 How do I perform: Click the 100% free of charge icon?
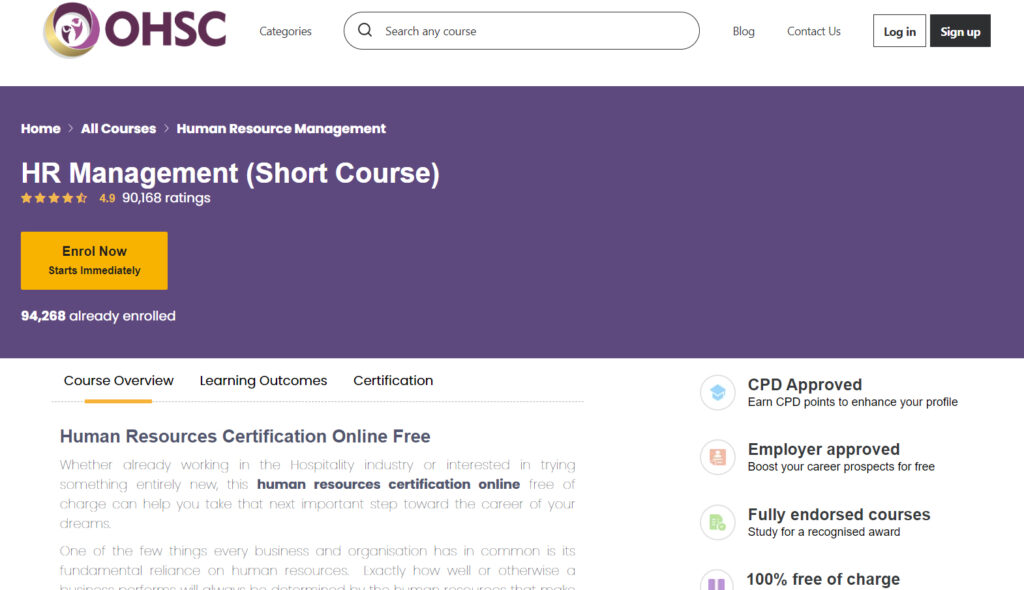717,582
